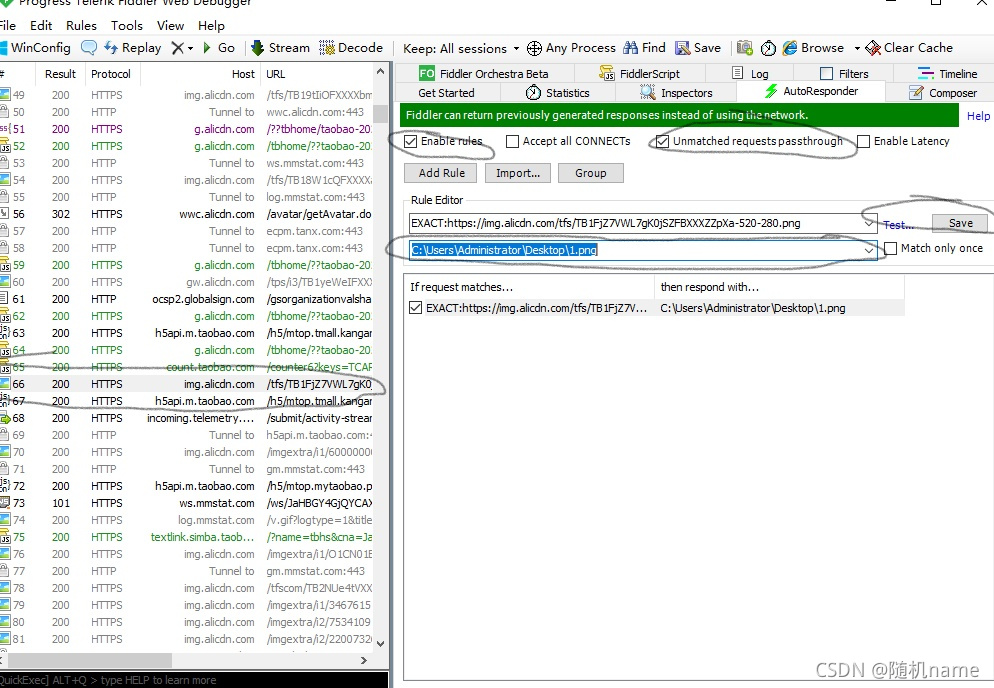994x688 pixels.
Task: Toggle Unmatched requests passthrough checkbox
Action: point(662,141)
